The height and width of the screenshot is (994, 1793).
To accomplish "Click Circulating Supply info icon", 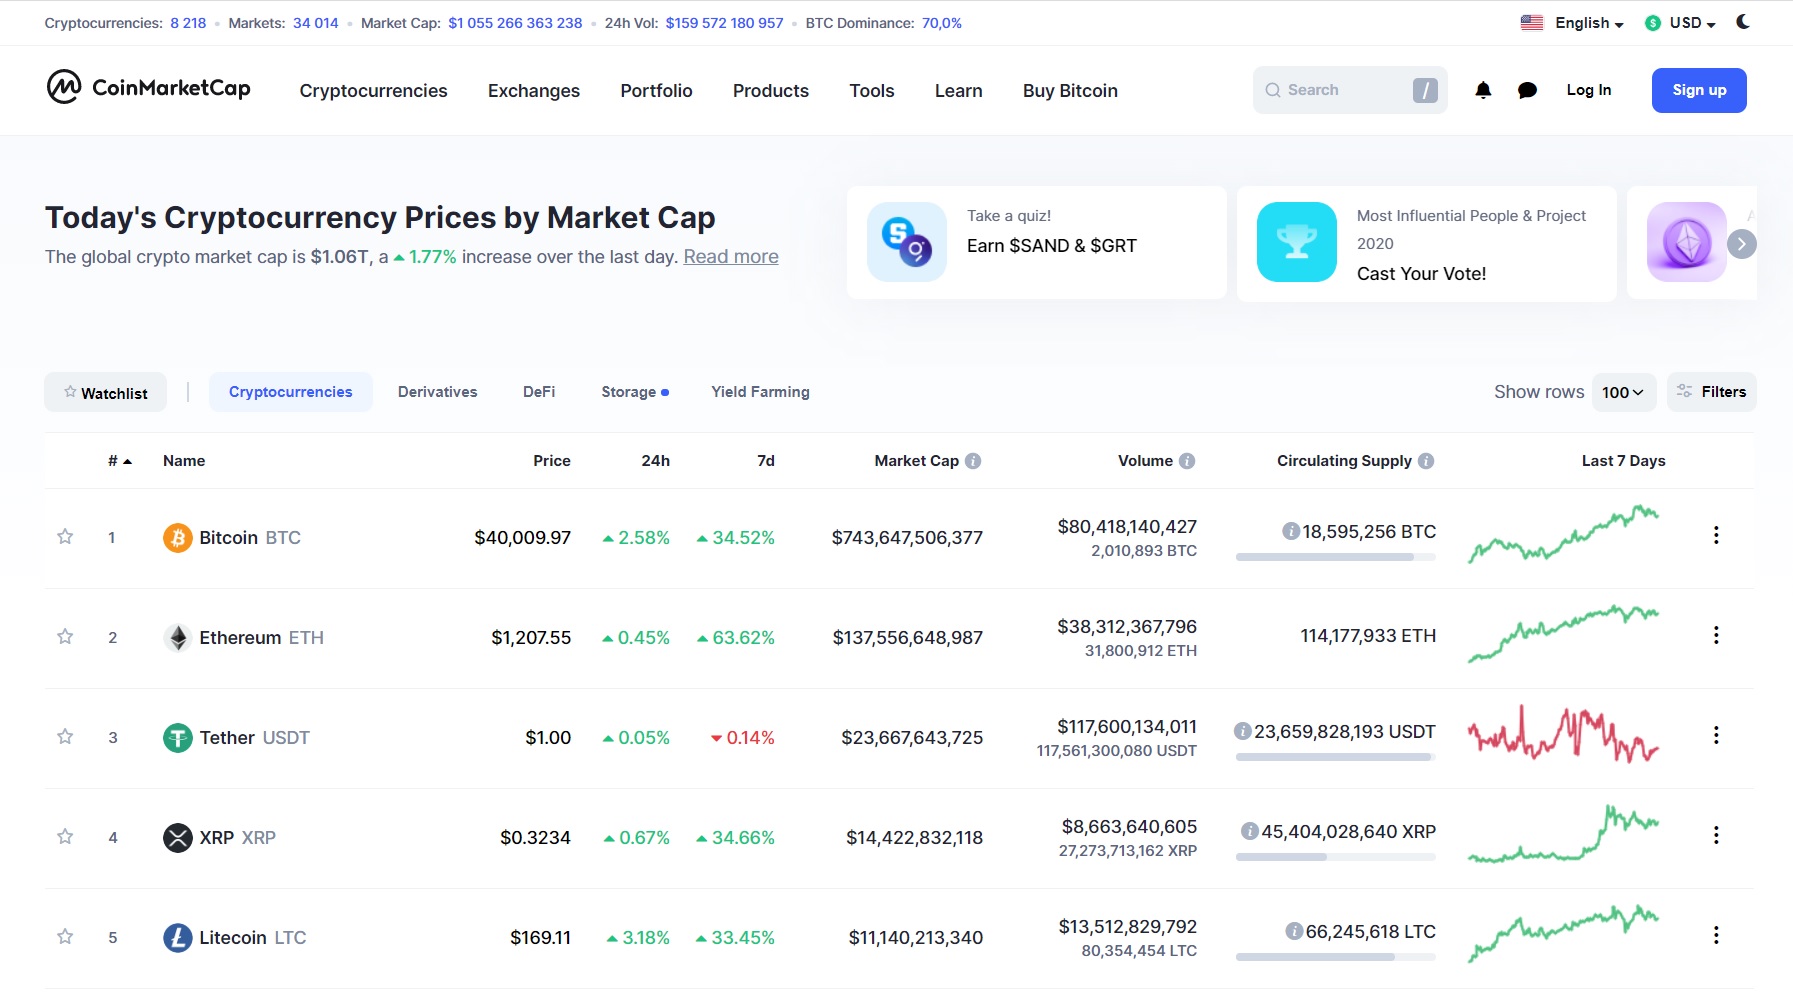I will [x=1426, y=461].
